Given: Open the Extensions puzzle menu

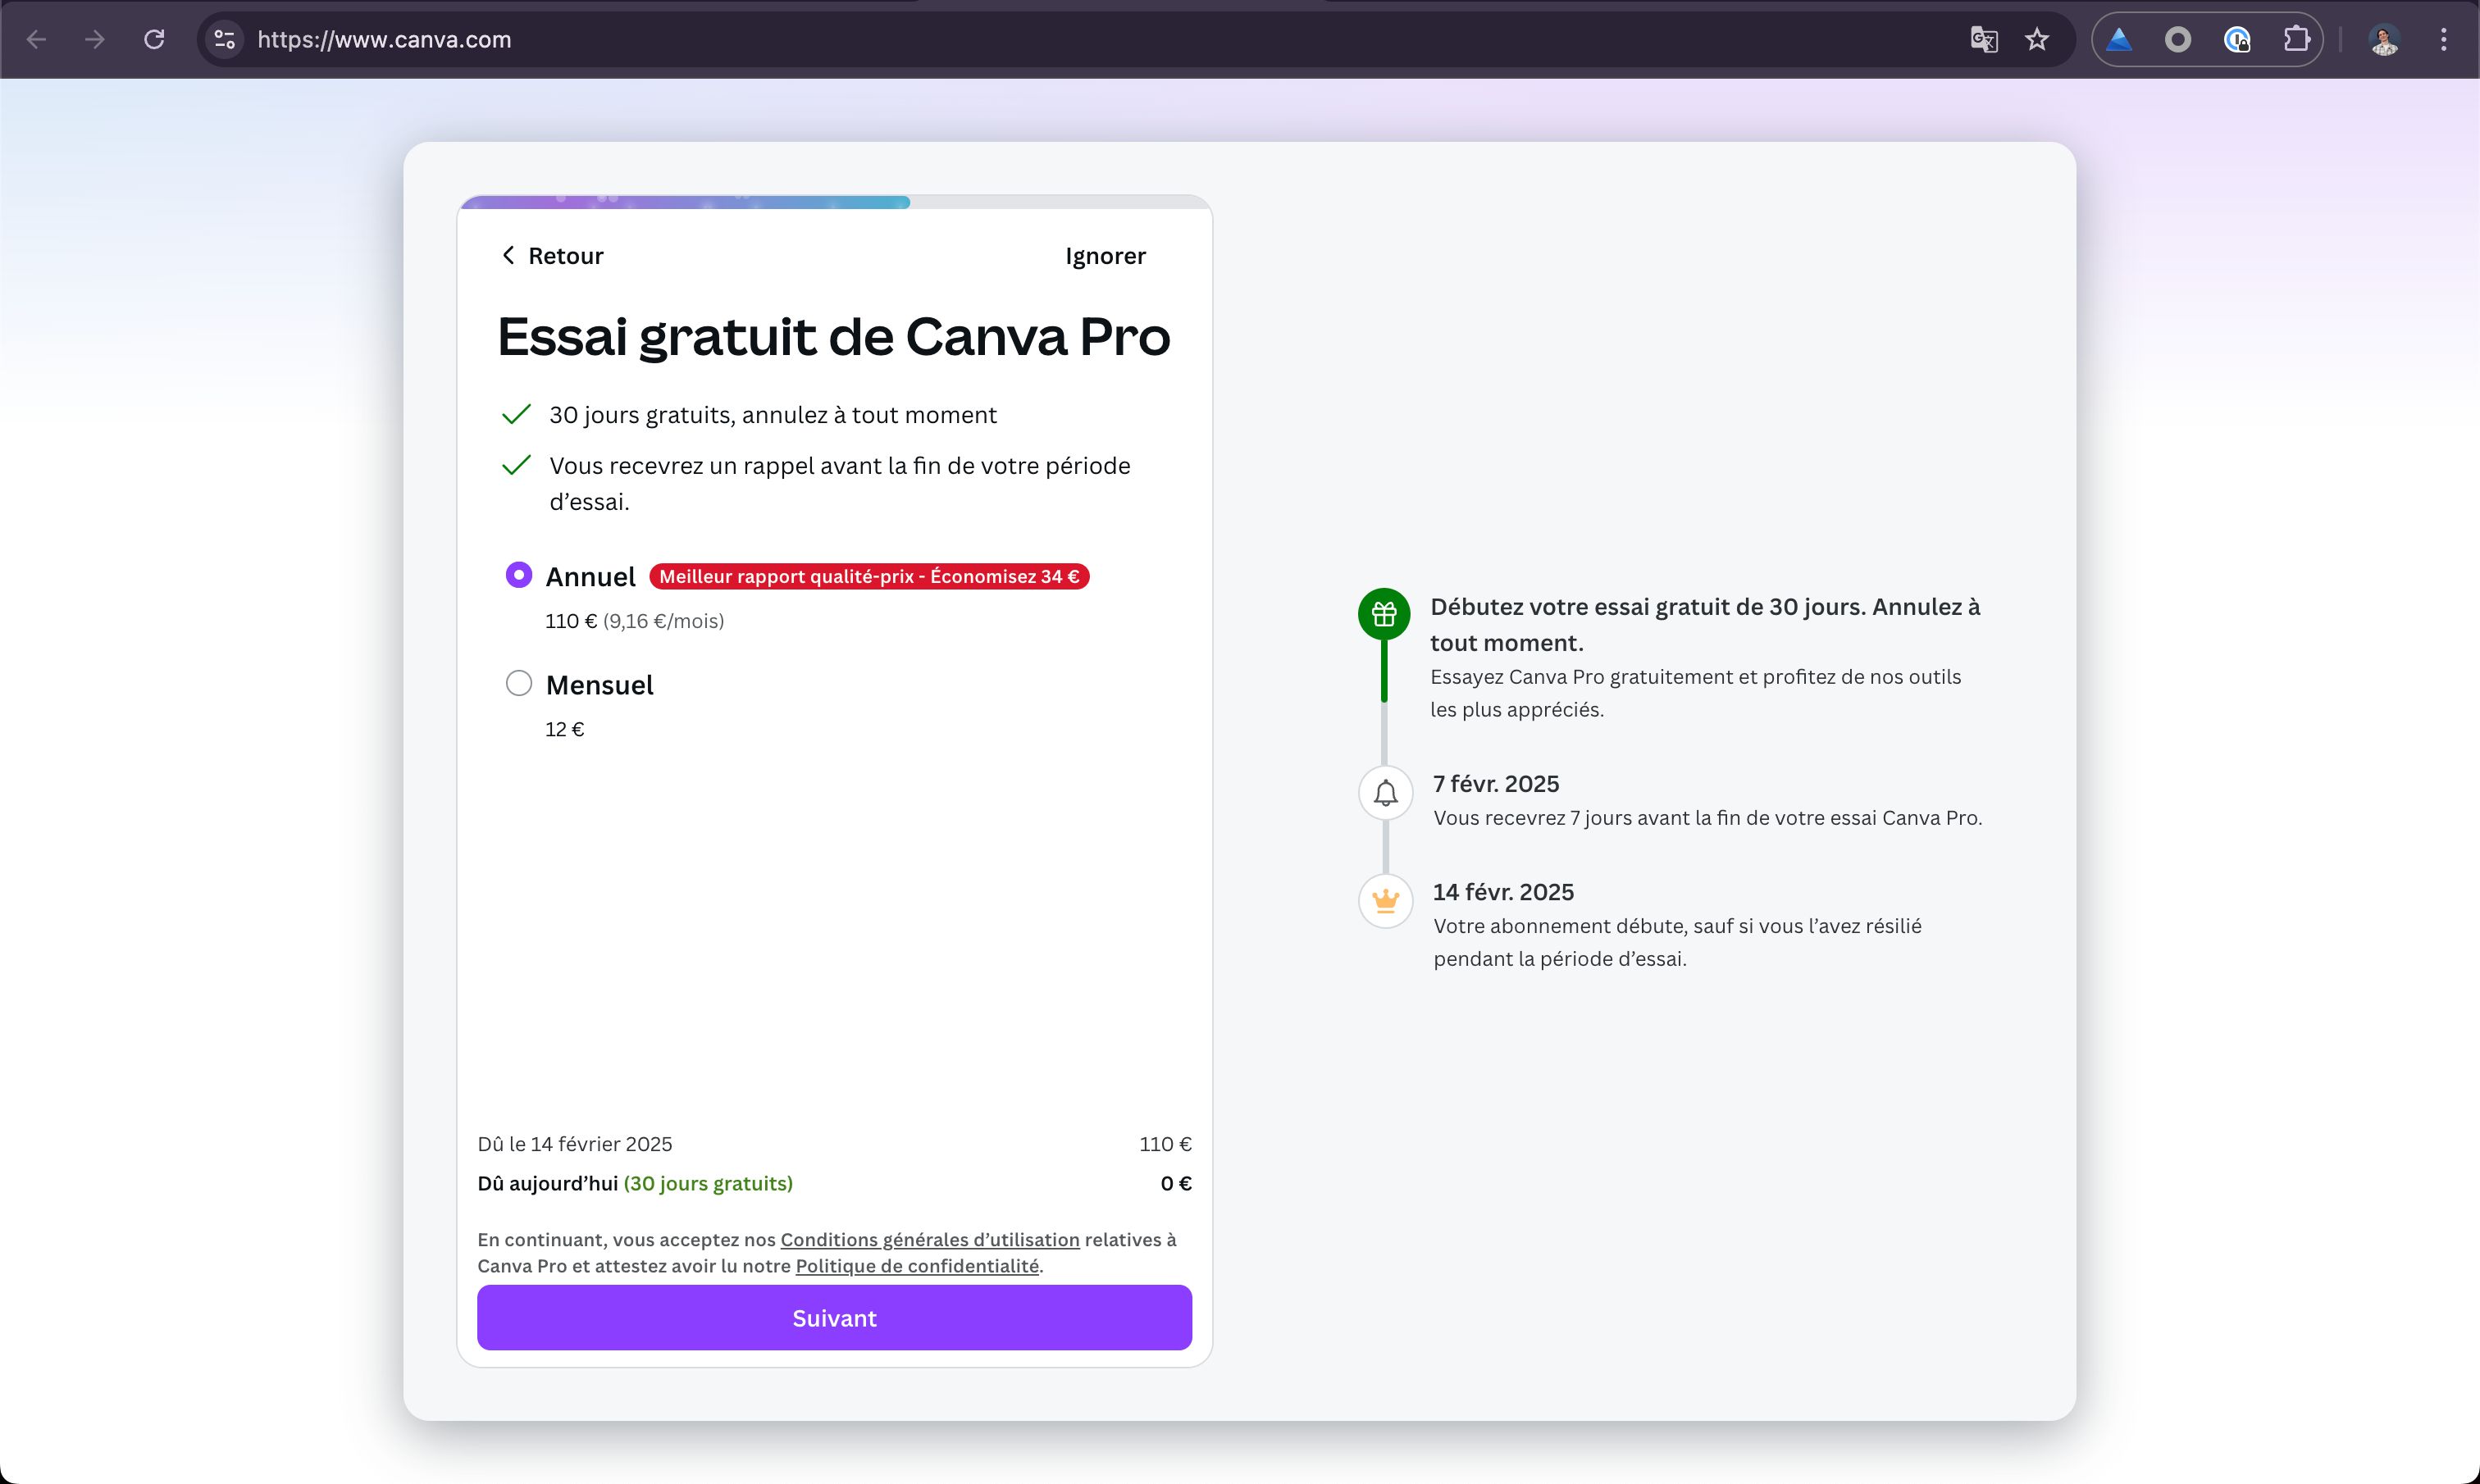Looking at the screenshot, I should pyautogui.click(x=2297, y=40).
